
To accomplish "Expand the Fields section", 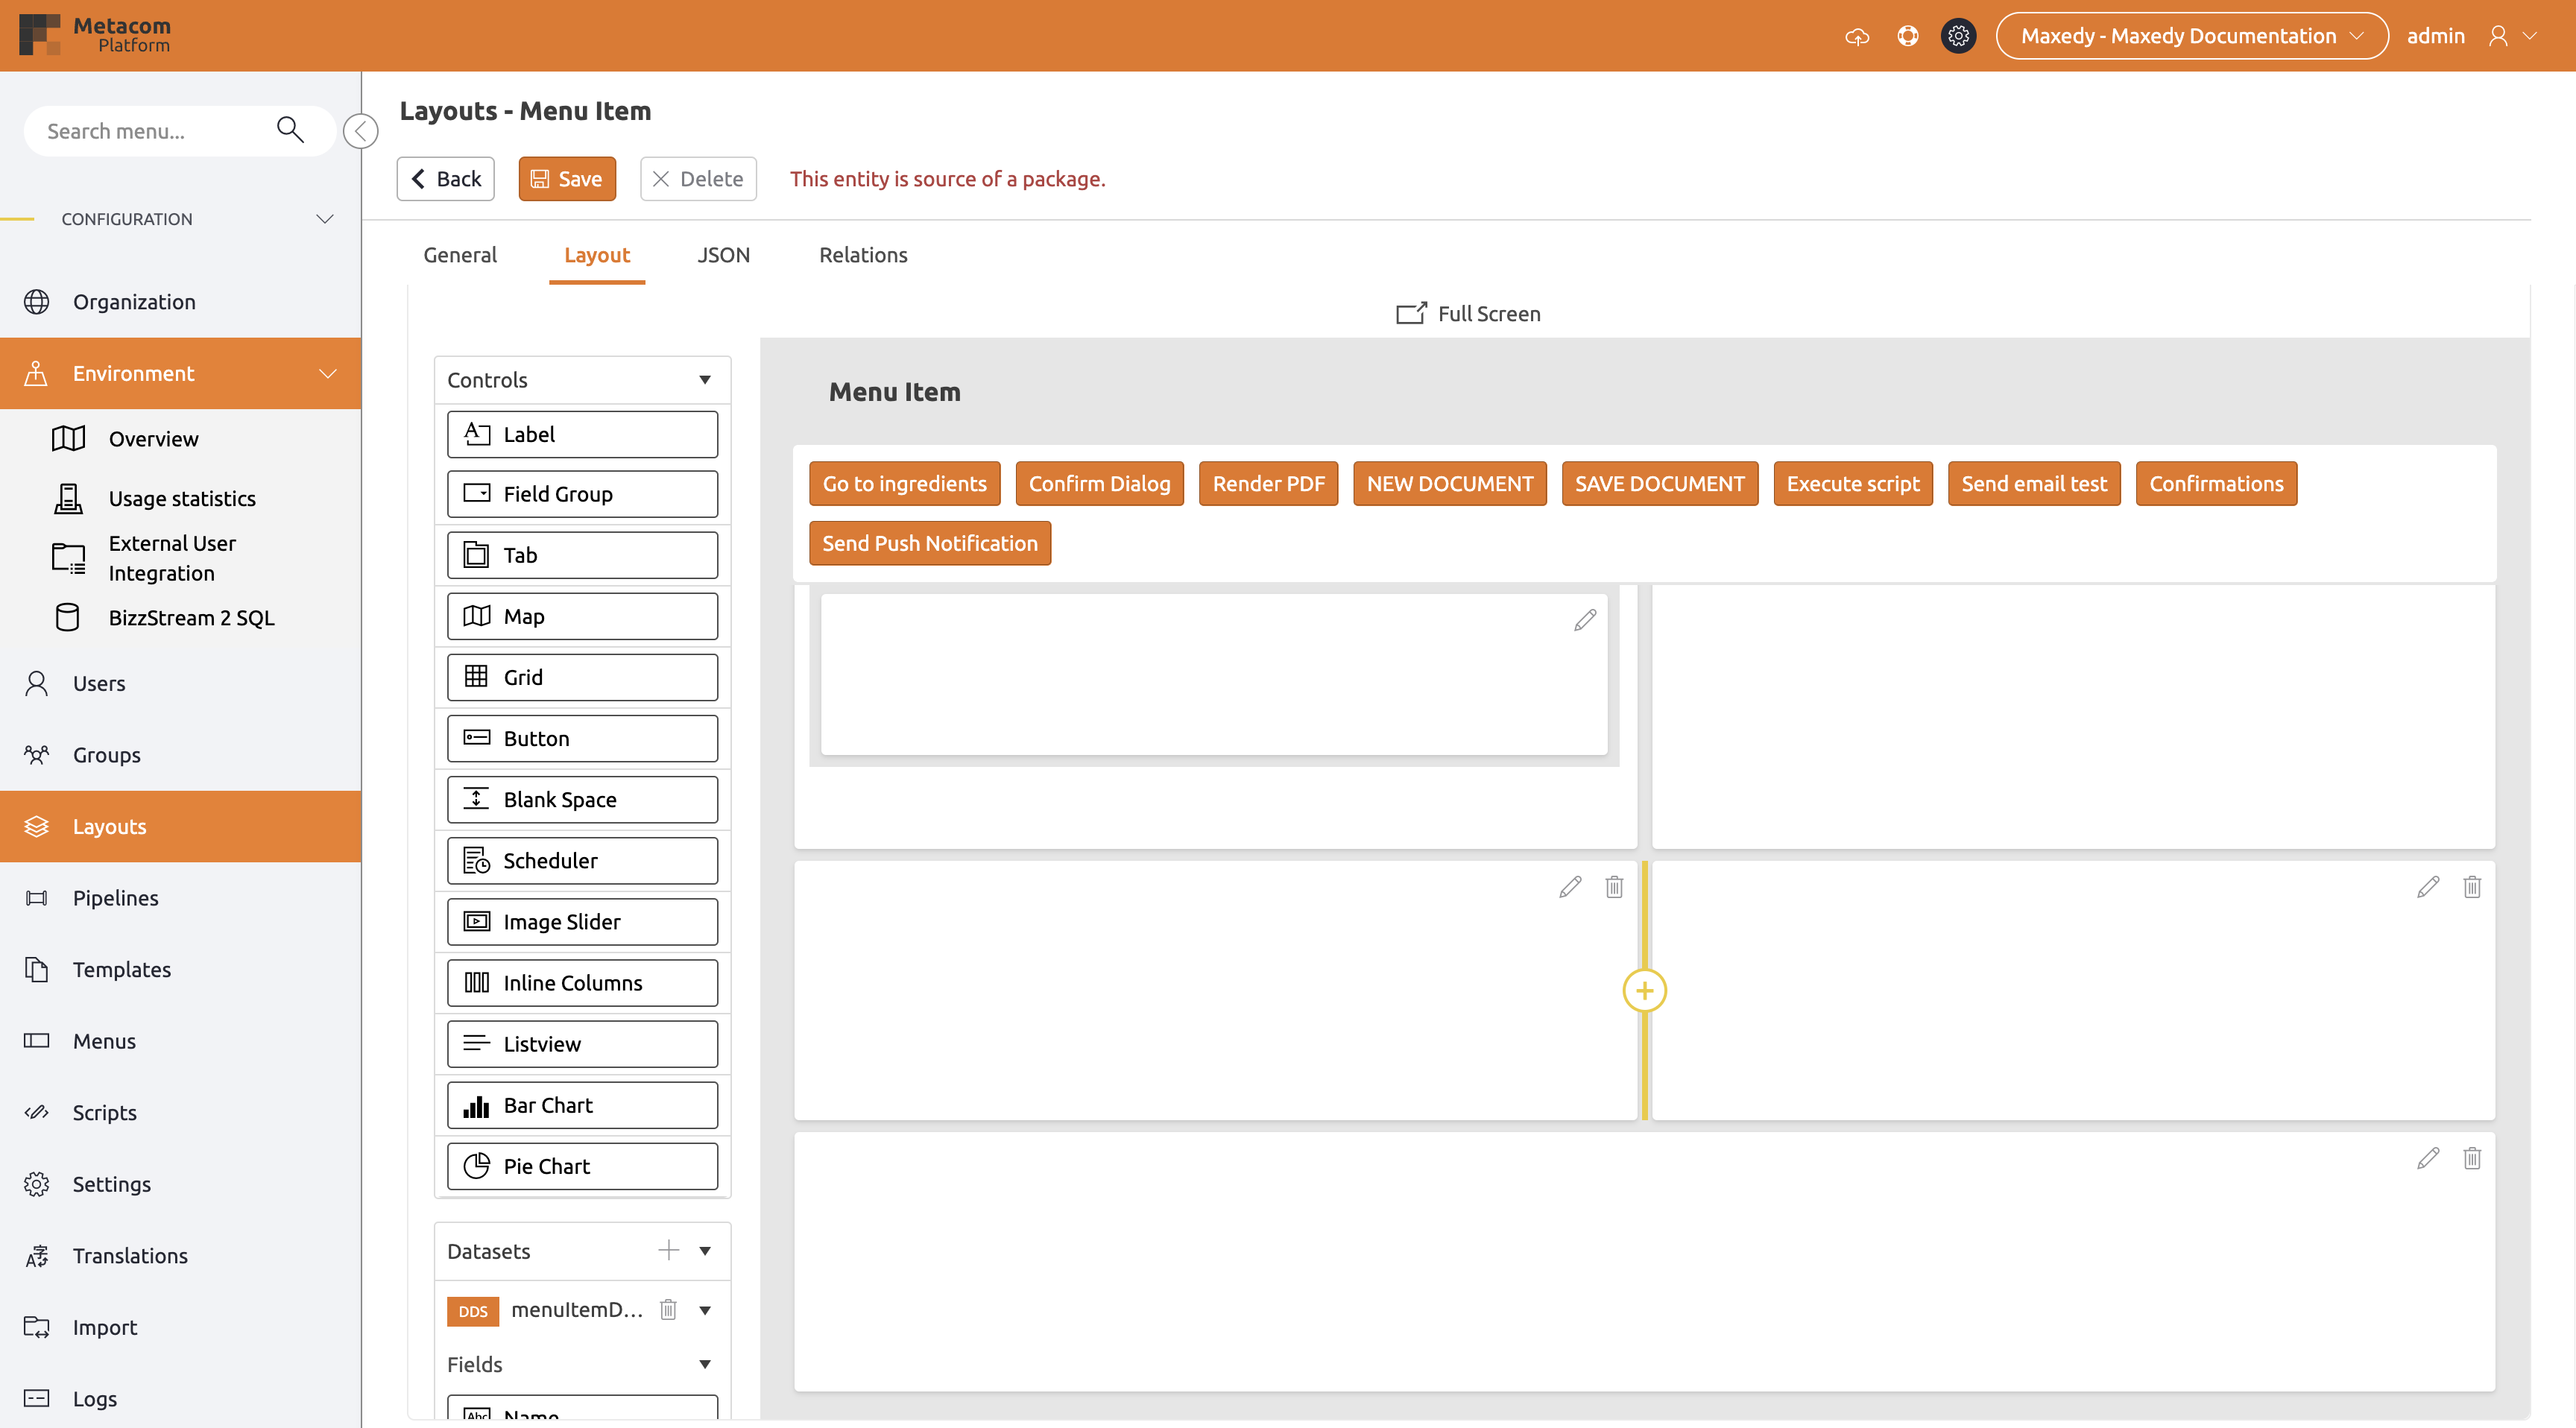I will pyautogui.click(x=704, y=1364).
